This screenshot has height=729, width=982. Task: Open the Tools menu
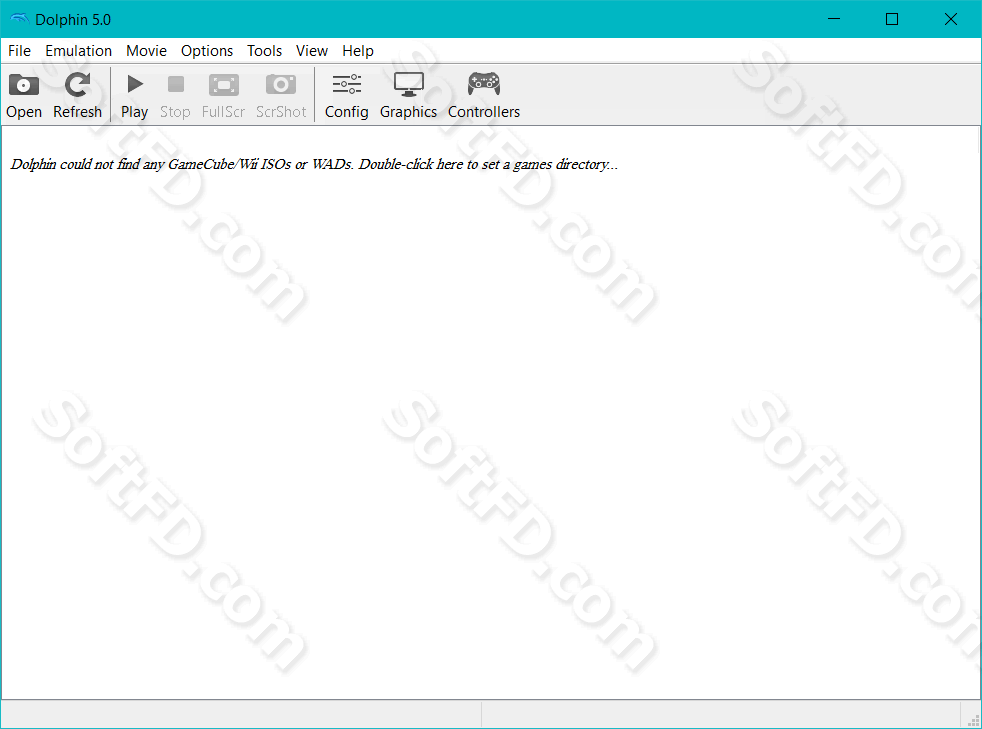click(x=264, y=51)
